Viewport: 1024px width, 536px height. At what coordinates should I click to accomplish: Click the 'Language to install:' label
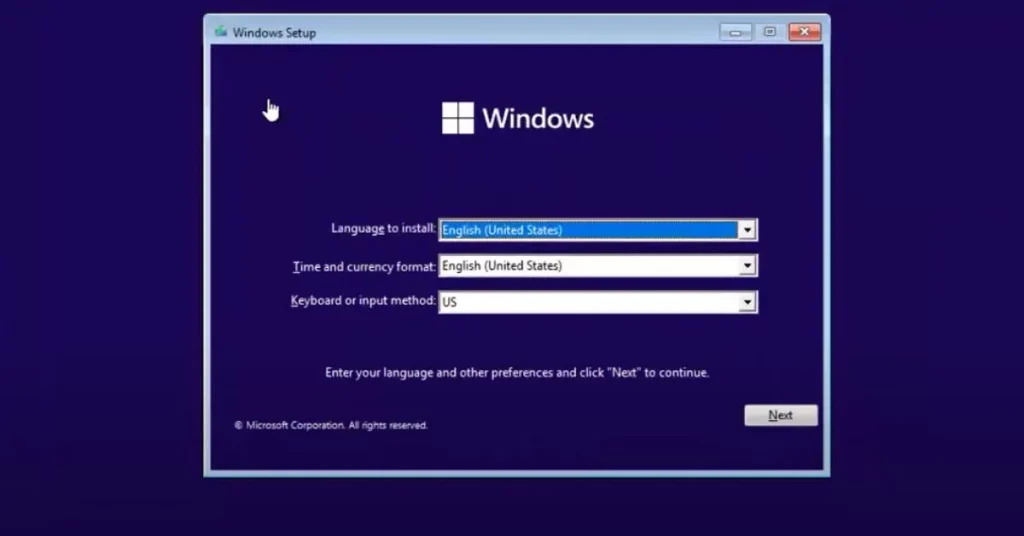(x=383, y=229)
